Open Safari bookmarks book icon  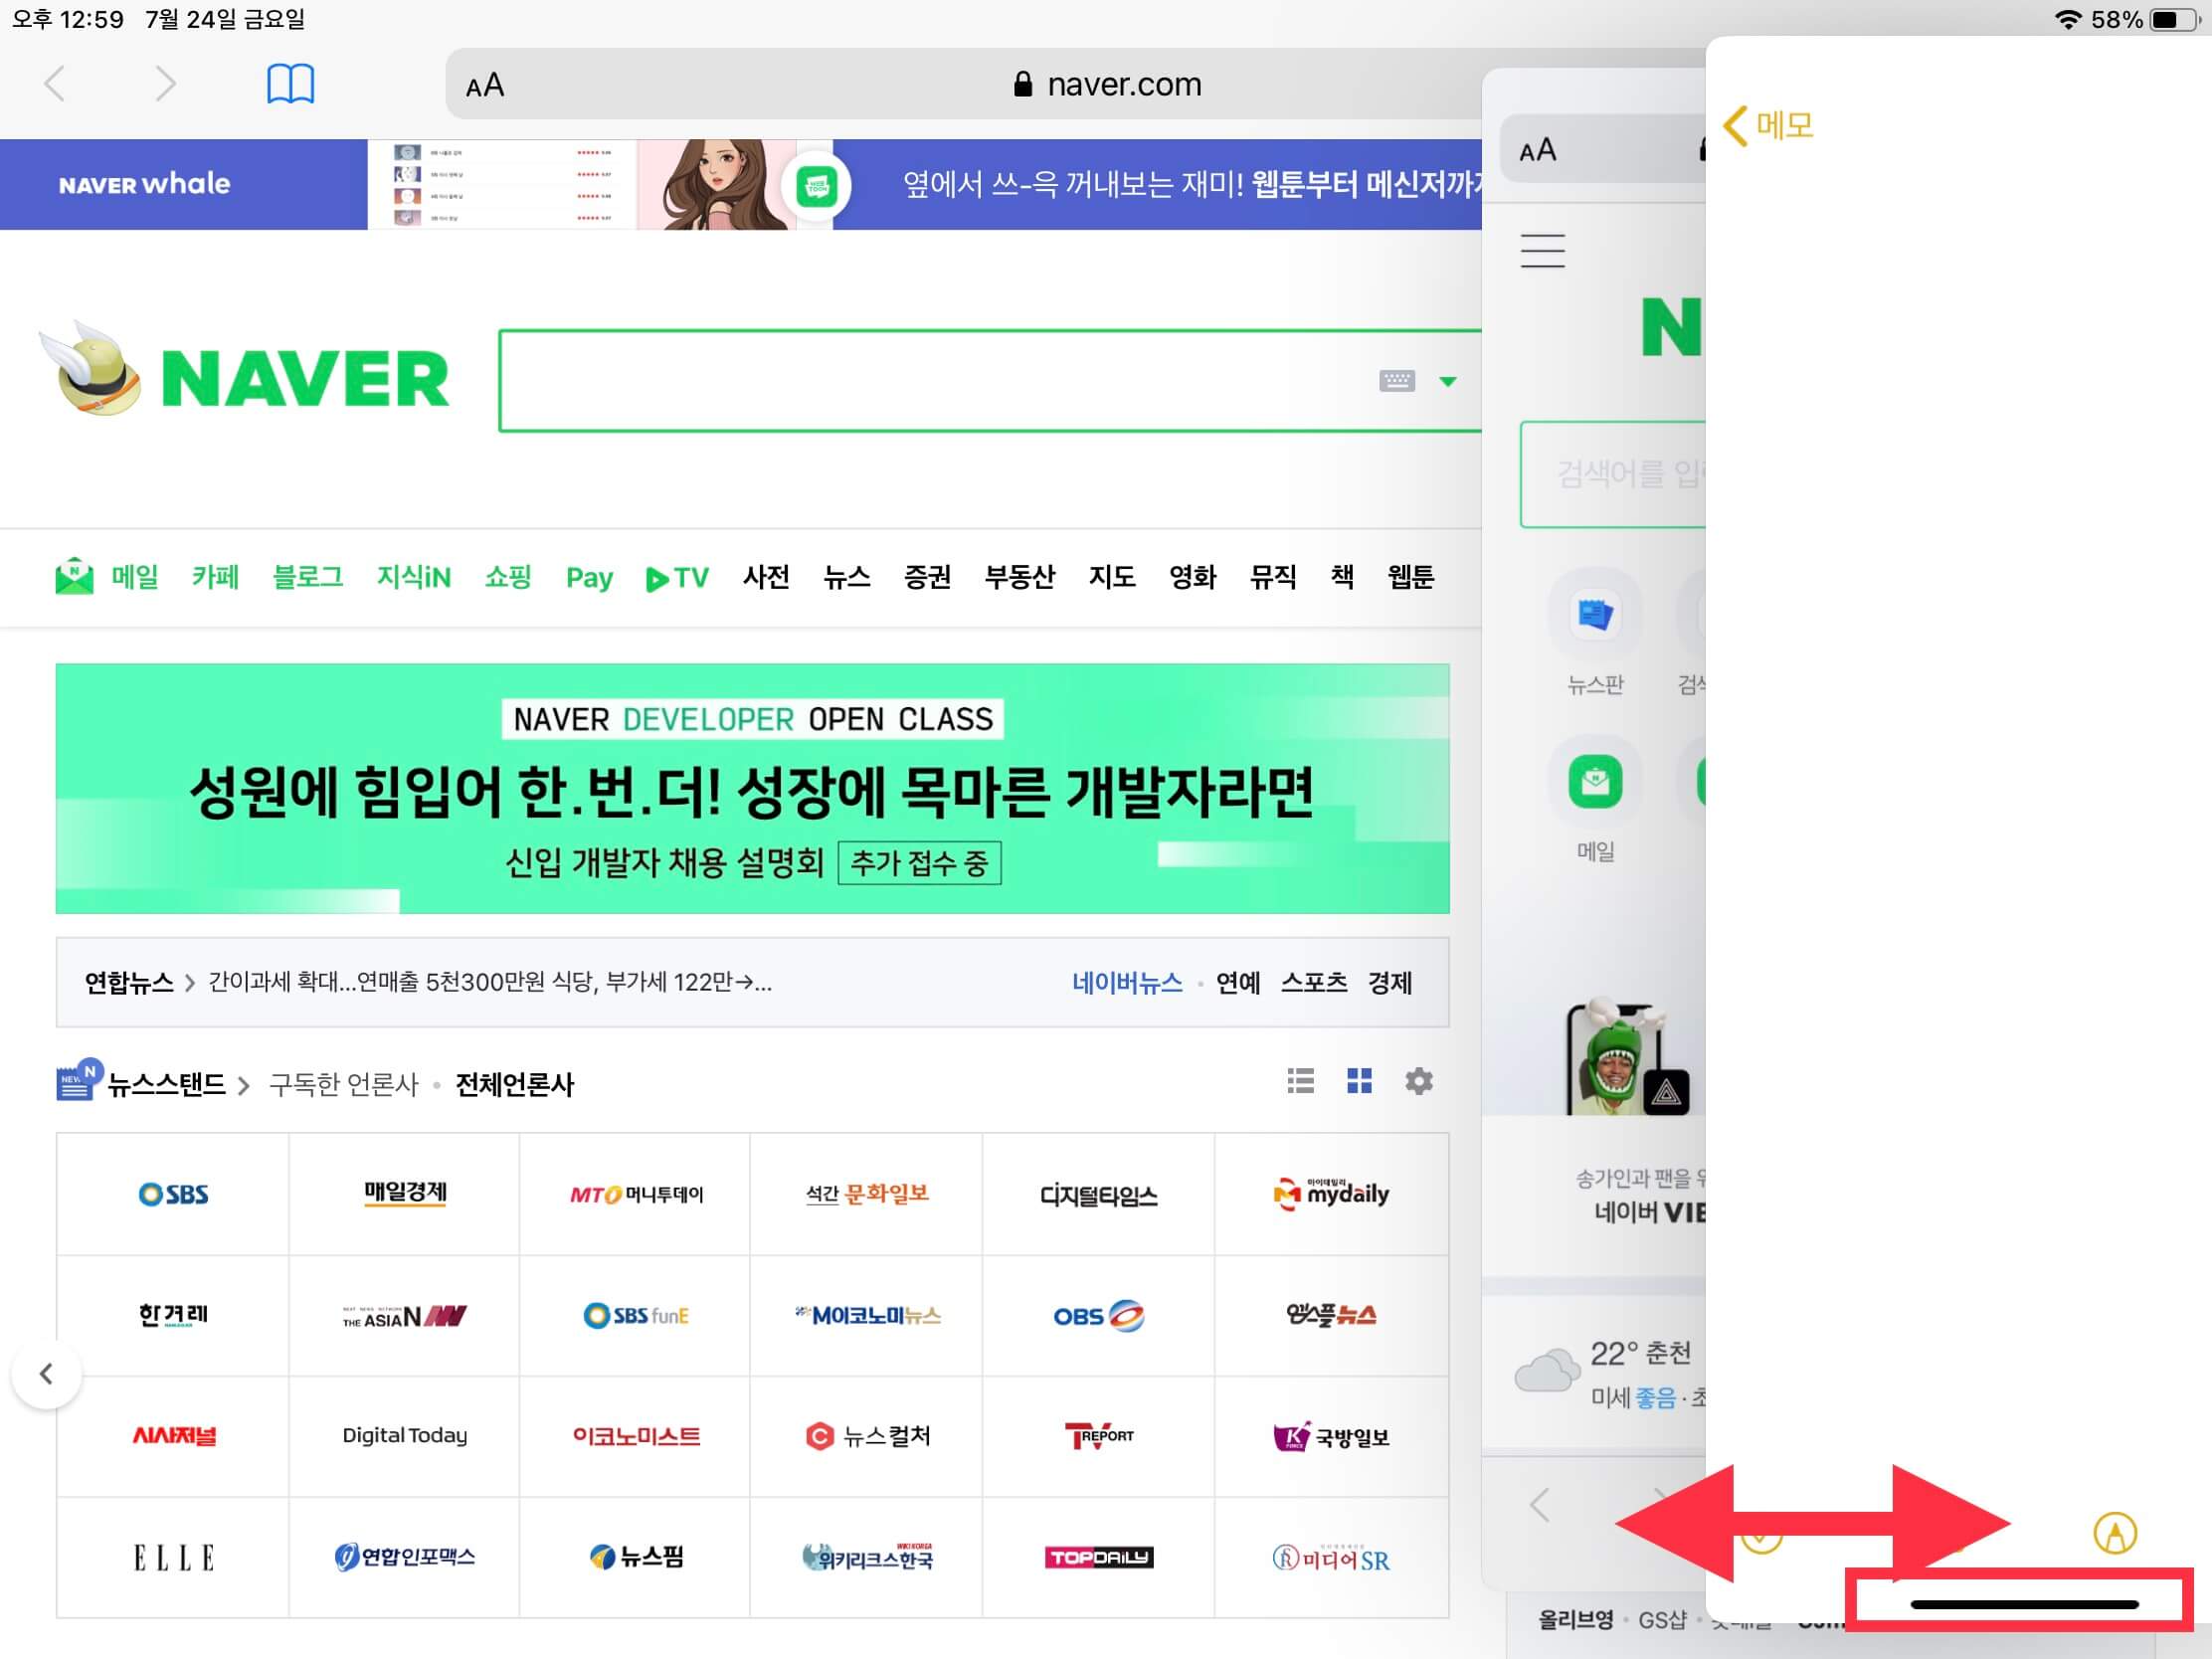tap(290, 84)
